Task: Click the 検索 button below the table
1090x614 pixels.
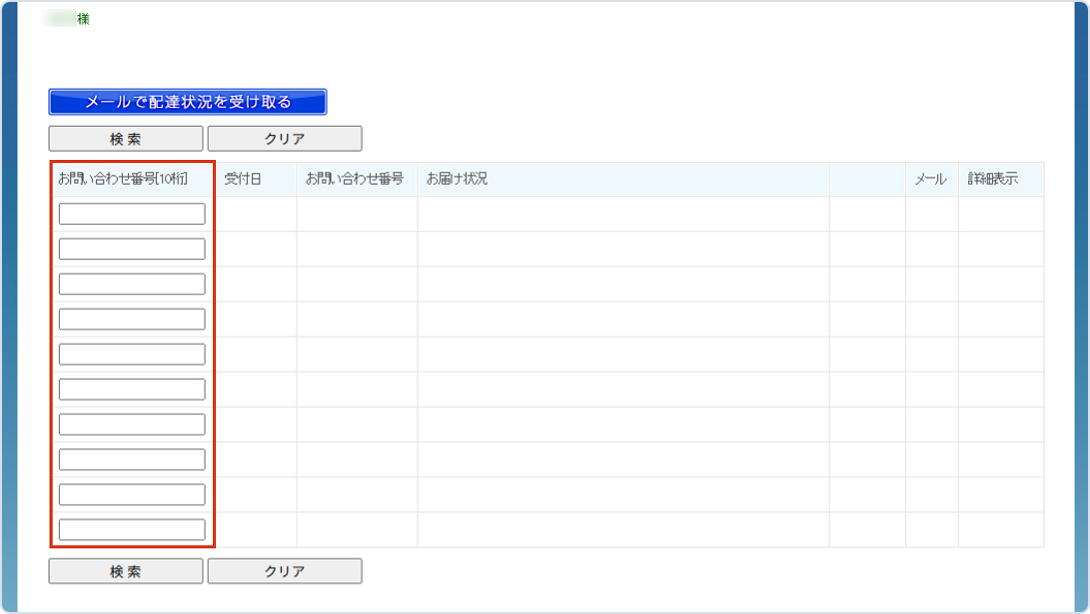Action: pos(126,571)
